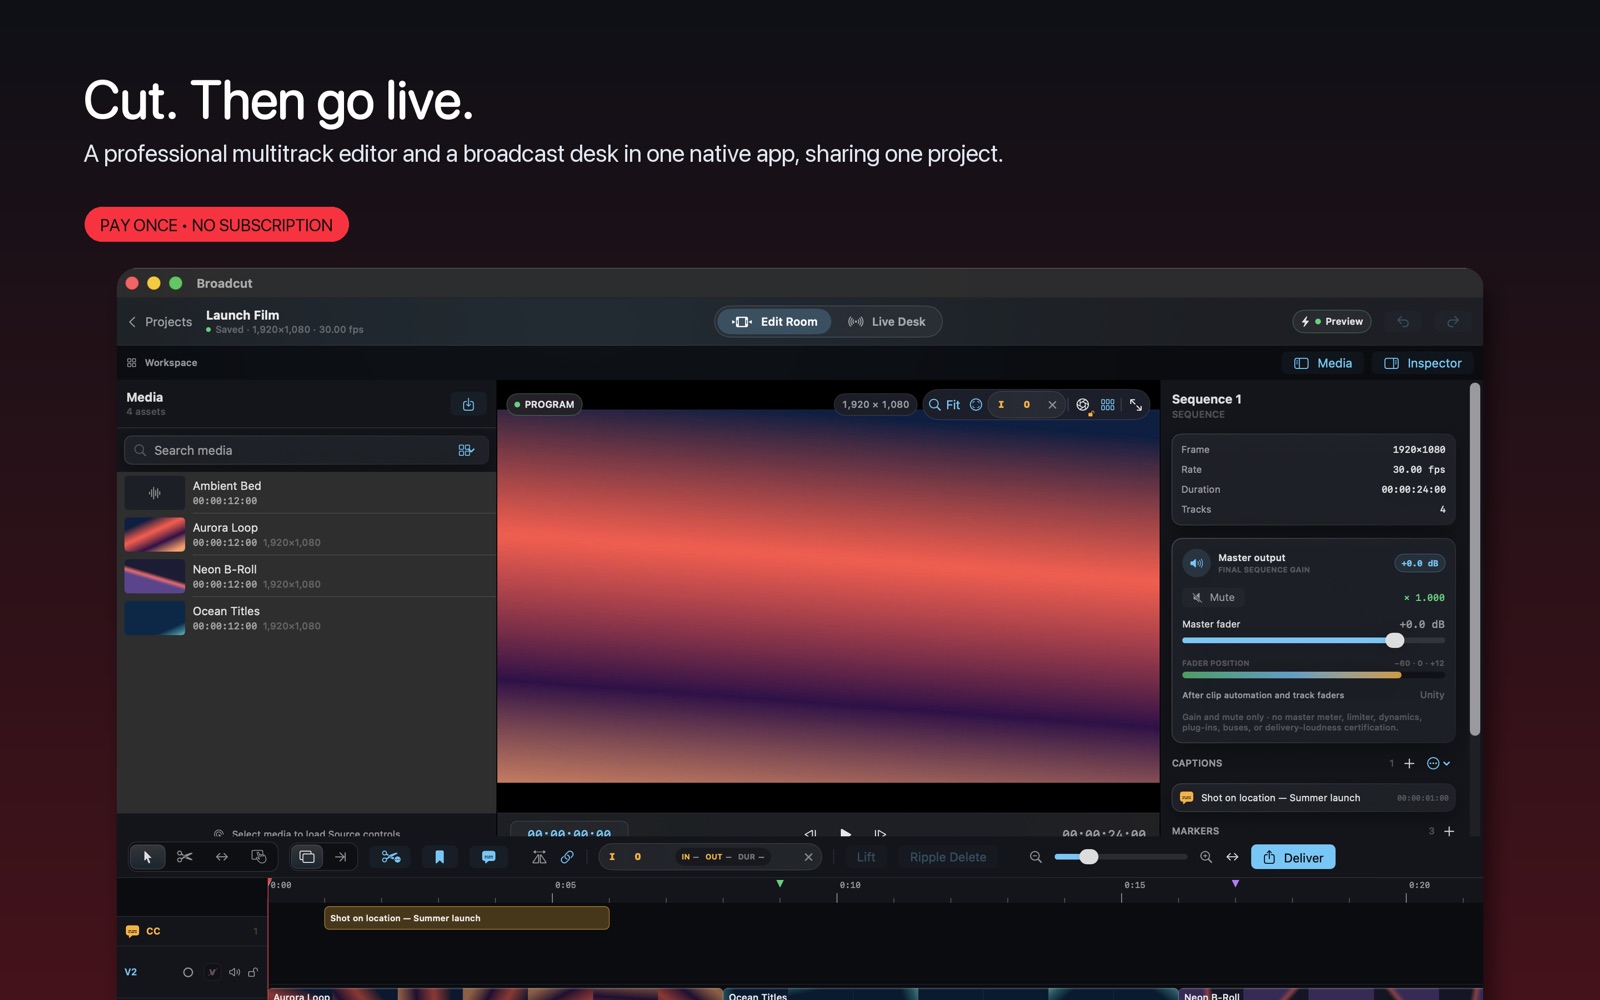
Task: Select the Aurora Loop media thumbnail
Action: (x=154, y=535)
